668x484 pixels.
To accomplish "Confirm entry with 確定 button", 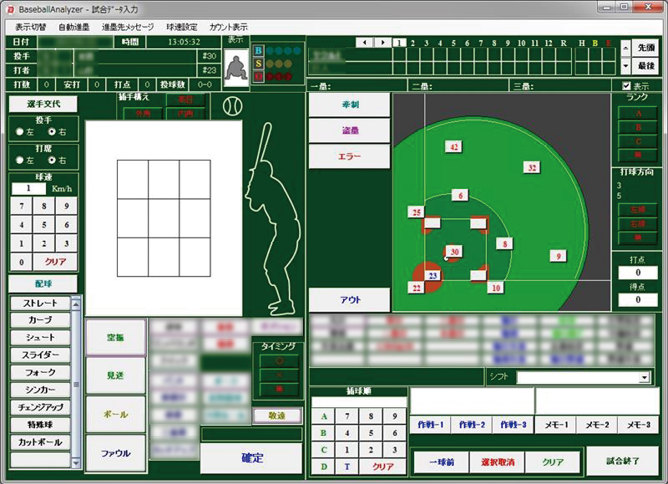I will 251,458.
